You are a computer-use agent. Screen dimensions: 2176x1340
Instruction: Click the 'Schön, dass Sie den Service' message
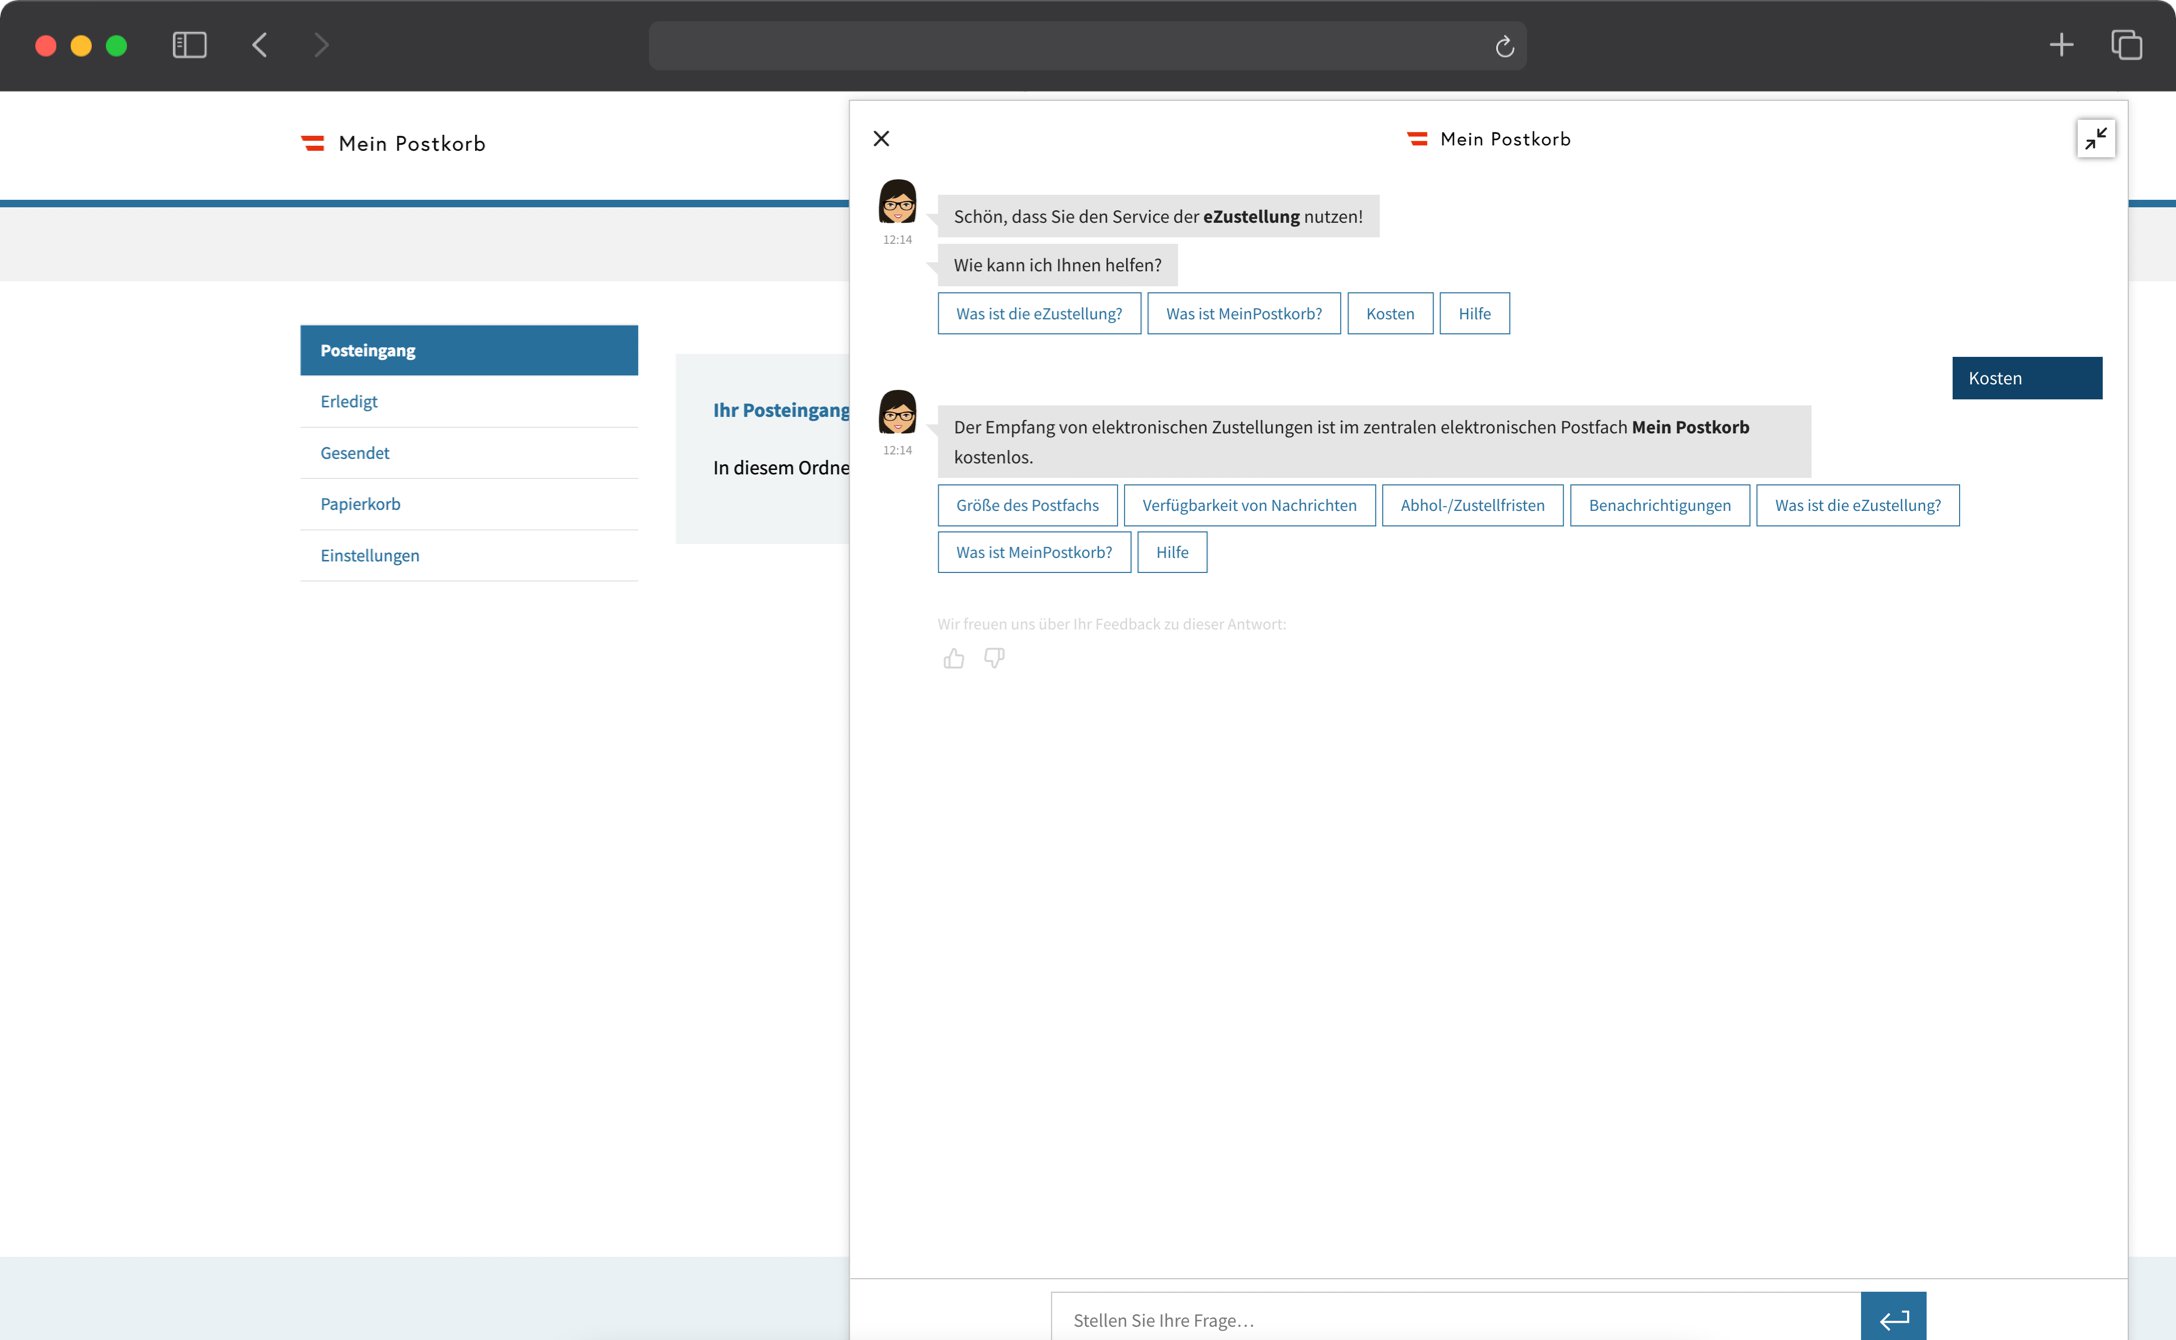[x=1158, y=216]
